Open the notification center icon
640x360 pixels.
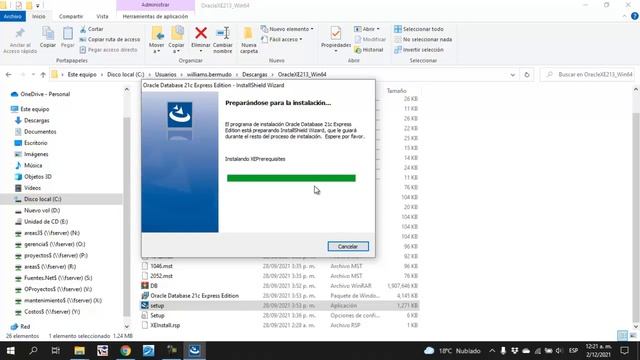tap(624, 351)
